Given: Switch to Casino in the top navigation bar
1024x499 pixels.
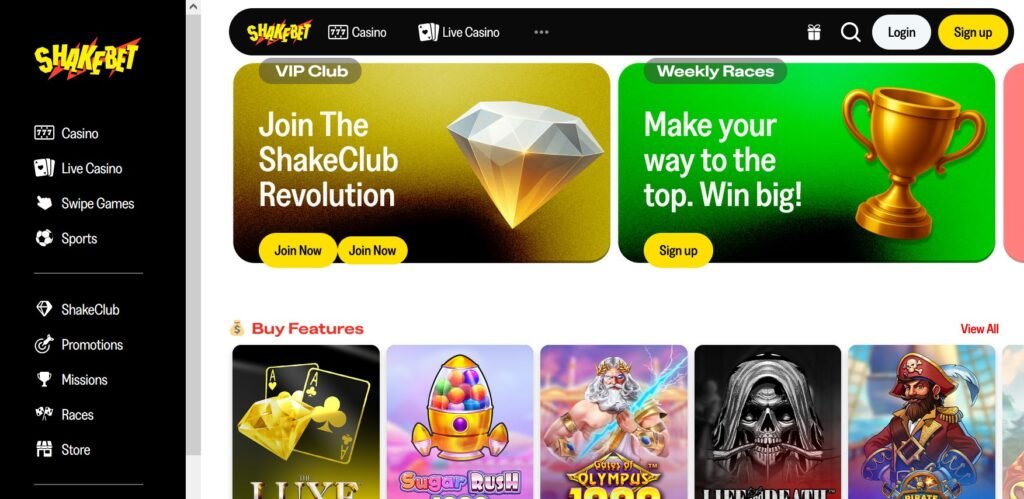Looking at the screenshot, I should pyautogui.click(x=357, y=32).
